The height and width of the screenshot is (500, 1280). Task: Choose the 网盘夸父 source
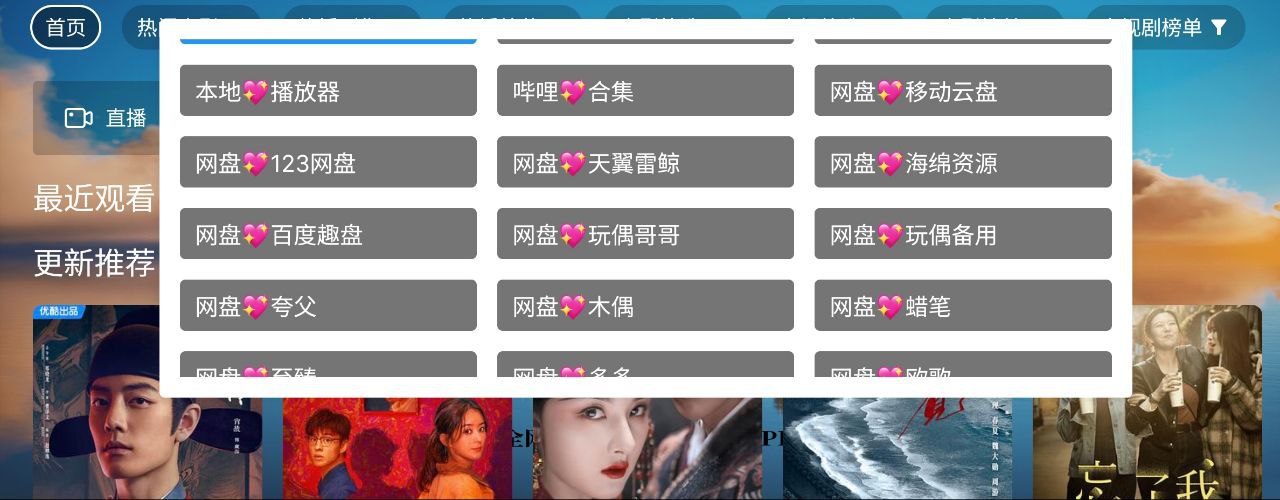(x=328, y=306)
